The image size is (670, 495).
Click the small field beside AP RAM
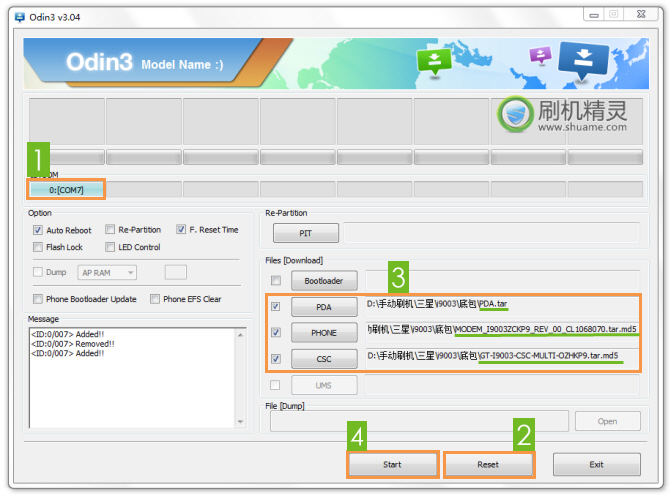176,272
